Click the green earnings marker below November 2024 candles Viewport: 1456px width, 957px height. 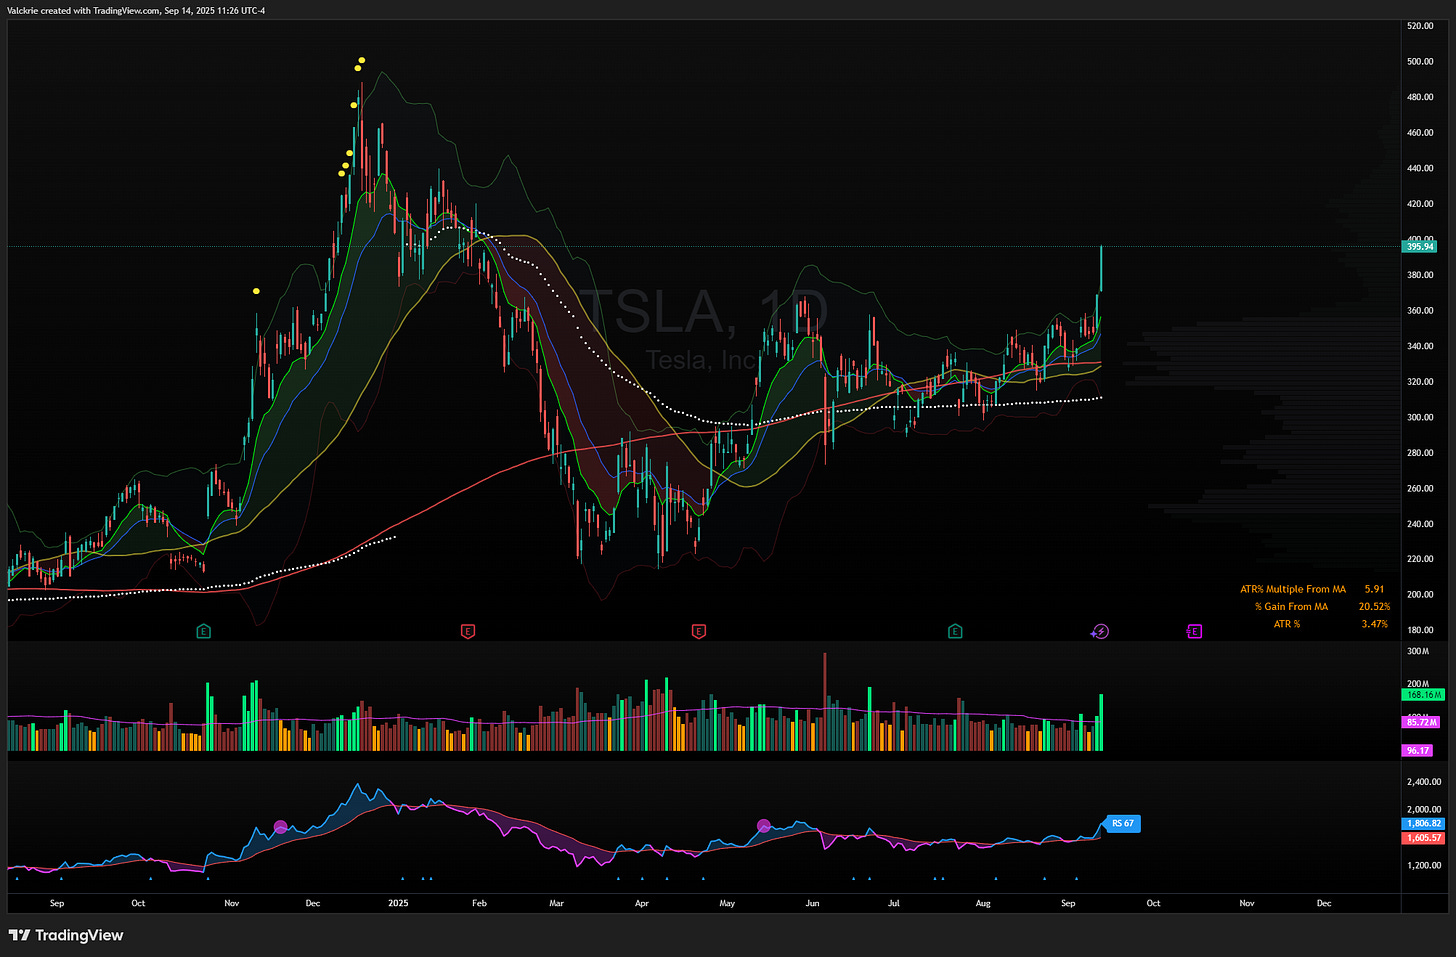(204, 631)
